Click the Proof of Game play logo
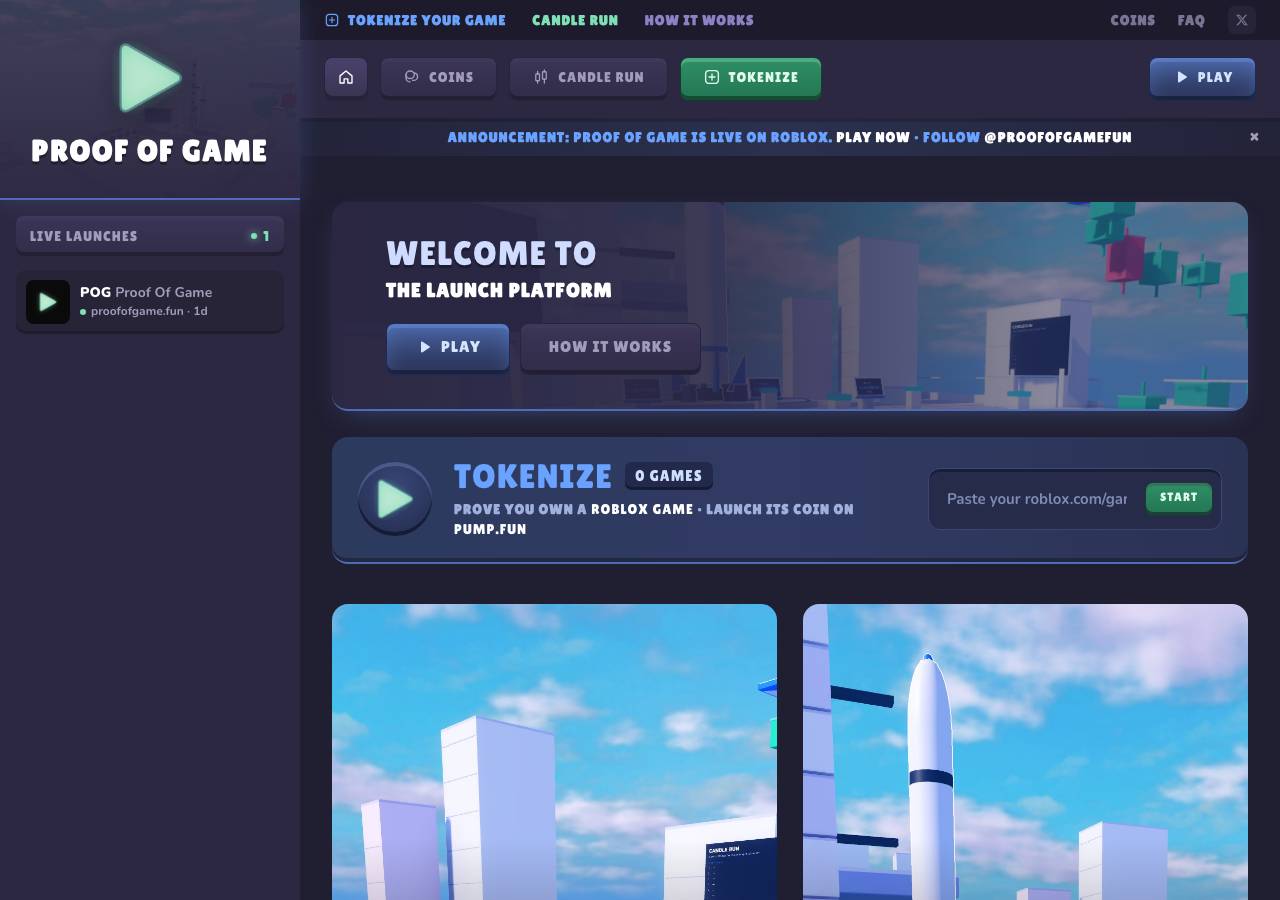 pyautogui.click(x=150, y=77)
